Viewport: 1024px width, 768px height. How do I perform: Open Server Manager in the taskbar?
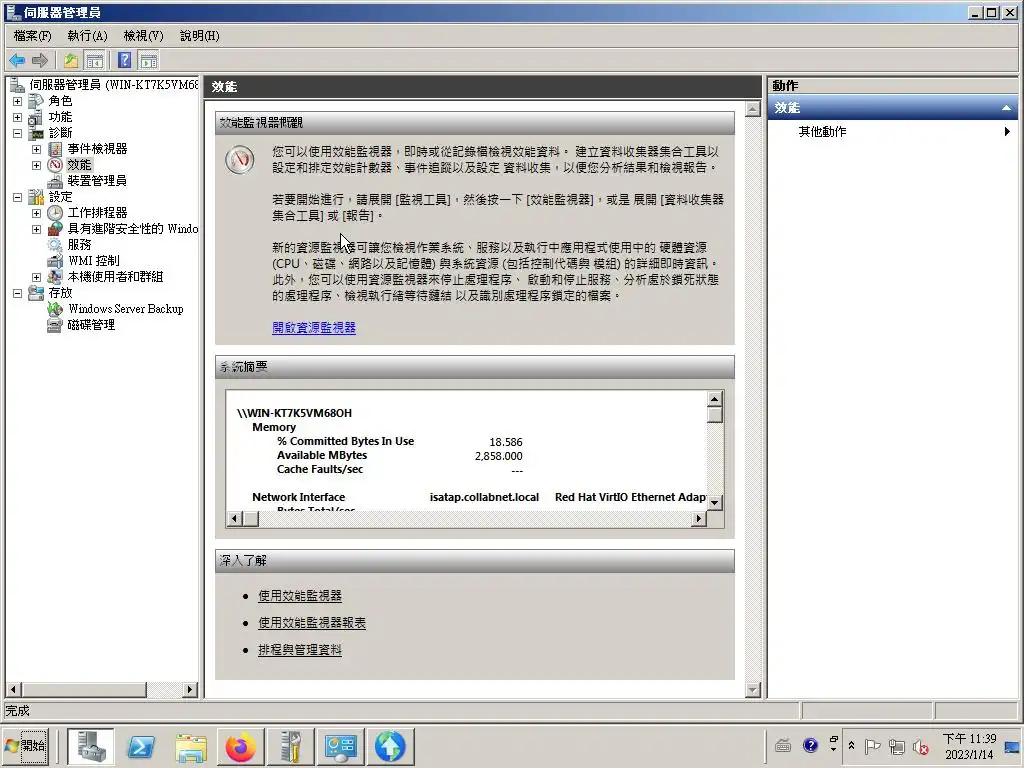pyautogui.click(x=91, y=746)
